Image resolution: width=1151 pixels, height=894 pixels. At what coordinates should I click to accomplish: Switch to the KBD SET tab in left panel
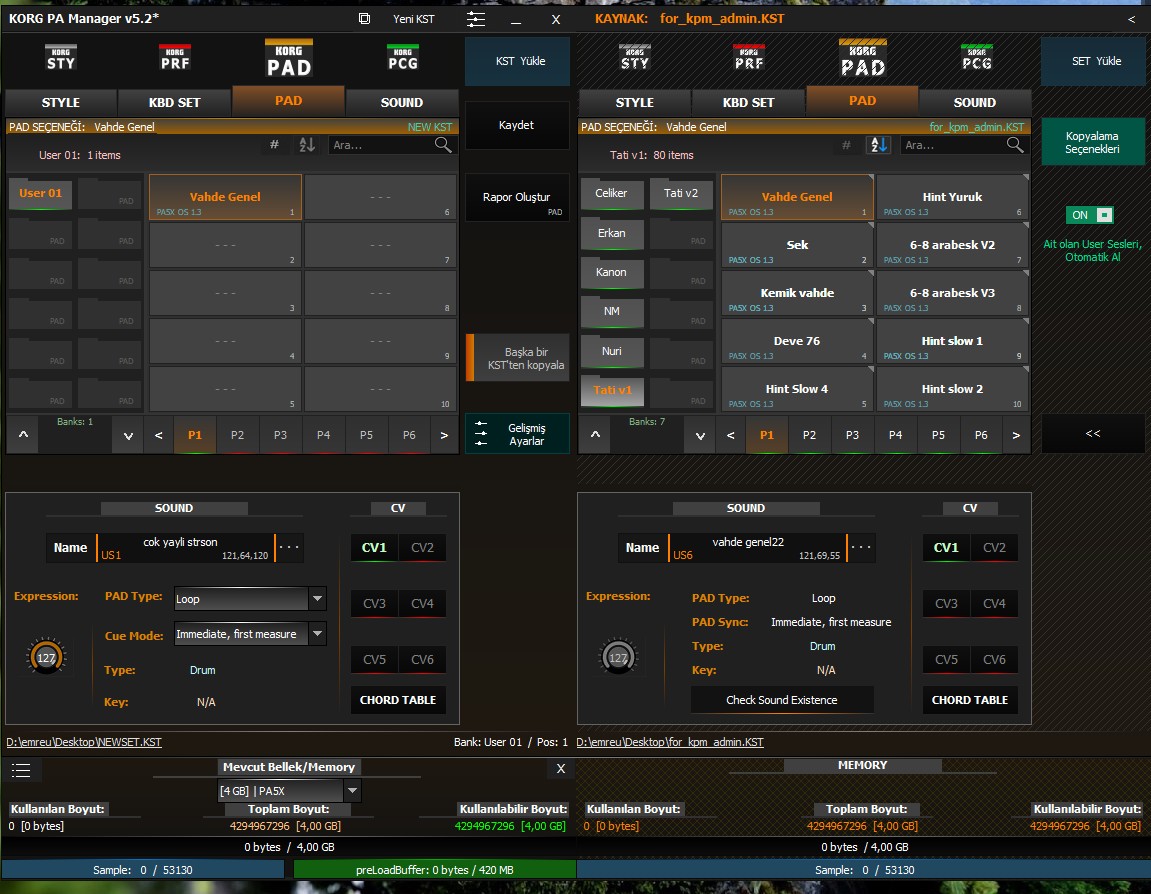click(x=175, y=102)
